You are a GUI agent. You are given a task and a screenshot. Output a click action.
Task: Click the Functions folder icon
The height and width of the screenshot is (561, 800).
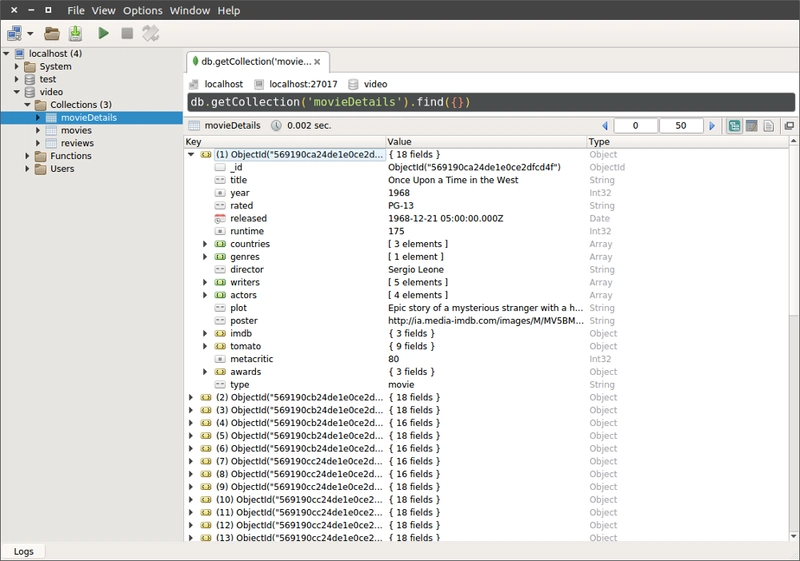(x=40, y=156)
